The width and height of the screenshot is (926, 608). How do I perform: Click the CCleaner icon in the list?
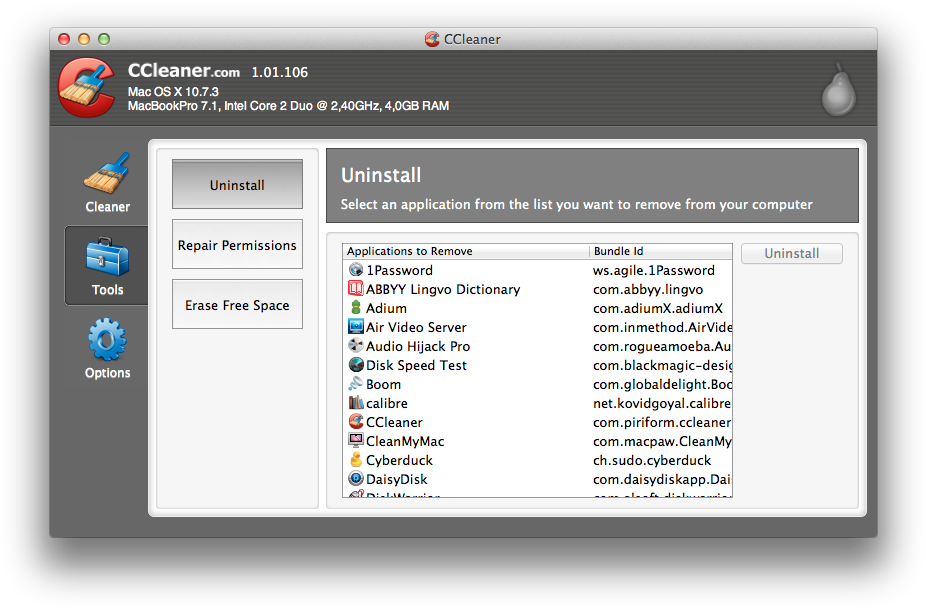click(x=356, y=421)
